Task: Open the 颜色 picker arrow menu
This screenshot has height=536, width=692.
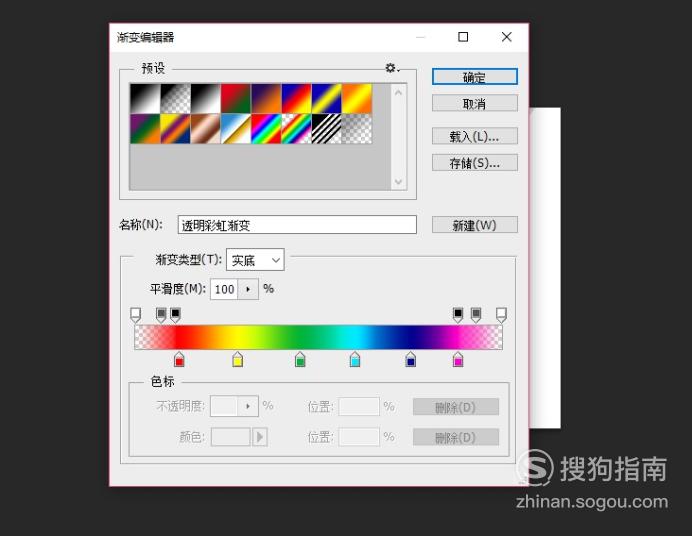Action: click(x=260, y=437)
